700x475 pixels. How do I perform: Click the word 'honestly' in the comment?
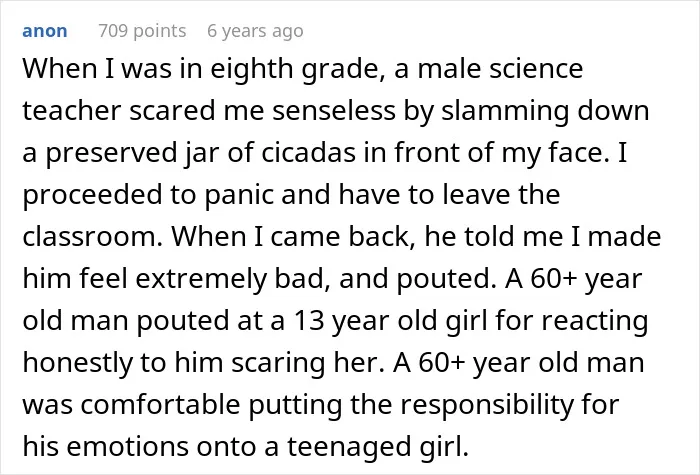point(78,363)
